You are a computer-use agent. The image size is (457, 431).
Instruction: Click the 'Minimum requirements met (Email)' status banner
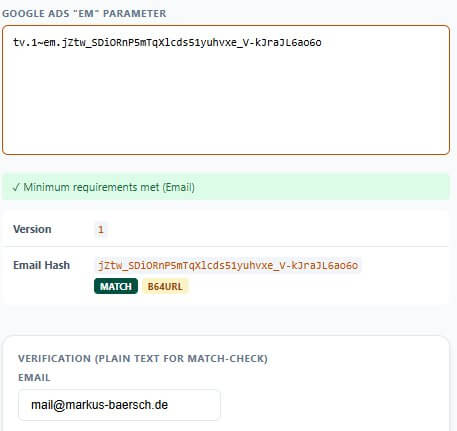[226, 187]
